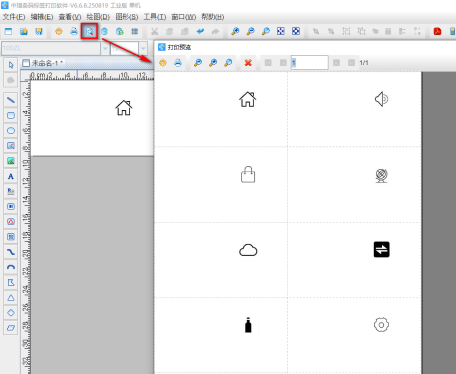Expand the font name dropdown
This screenshot has width=456, height=374.
(x=105, y=48)
